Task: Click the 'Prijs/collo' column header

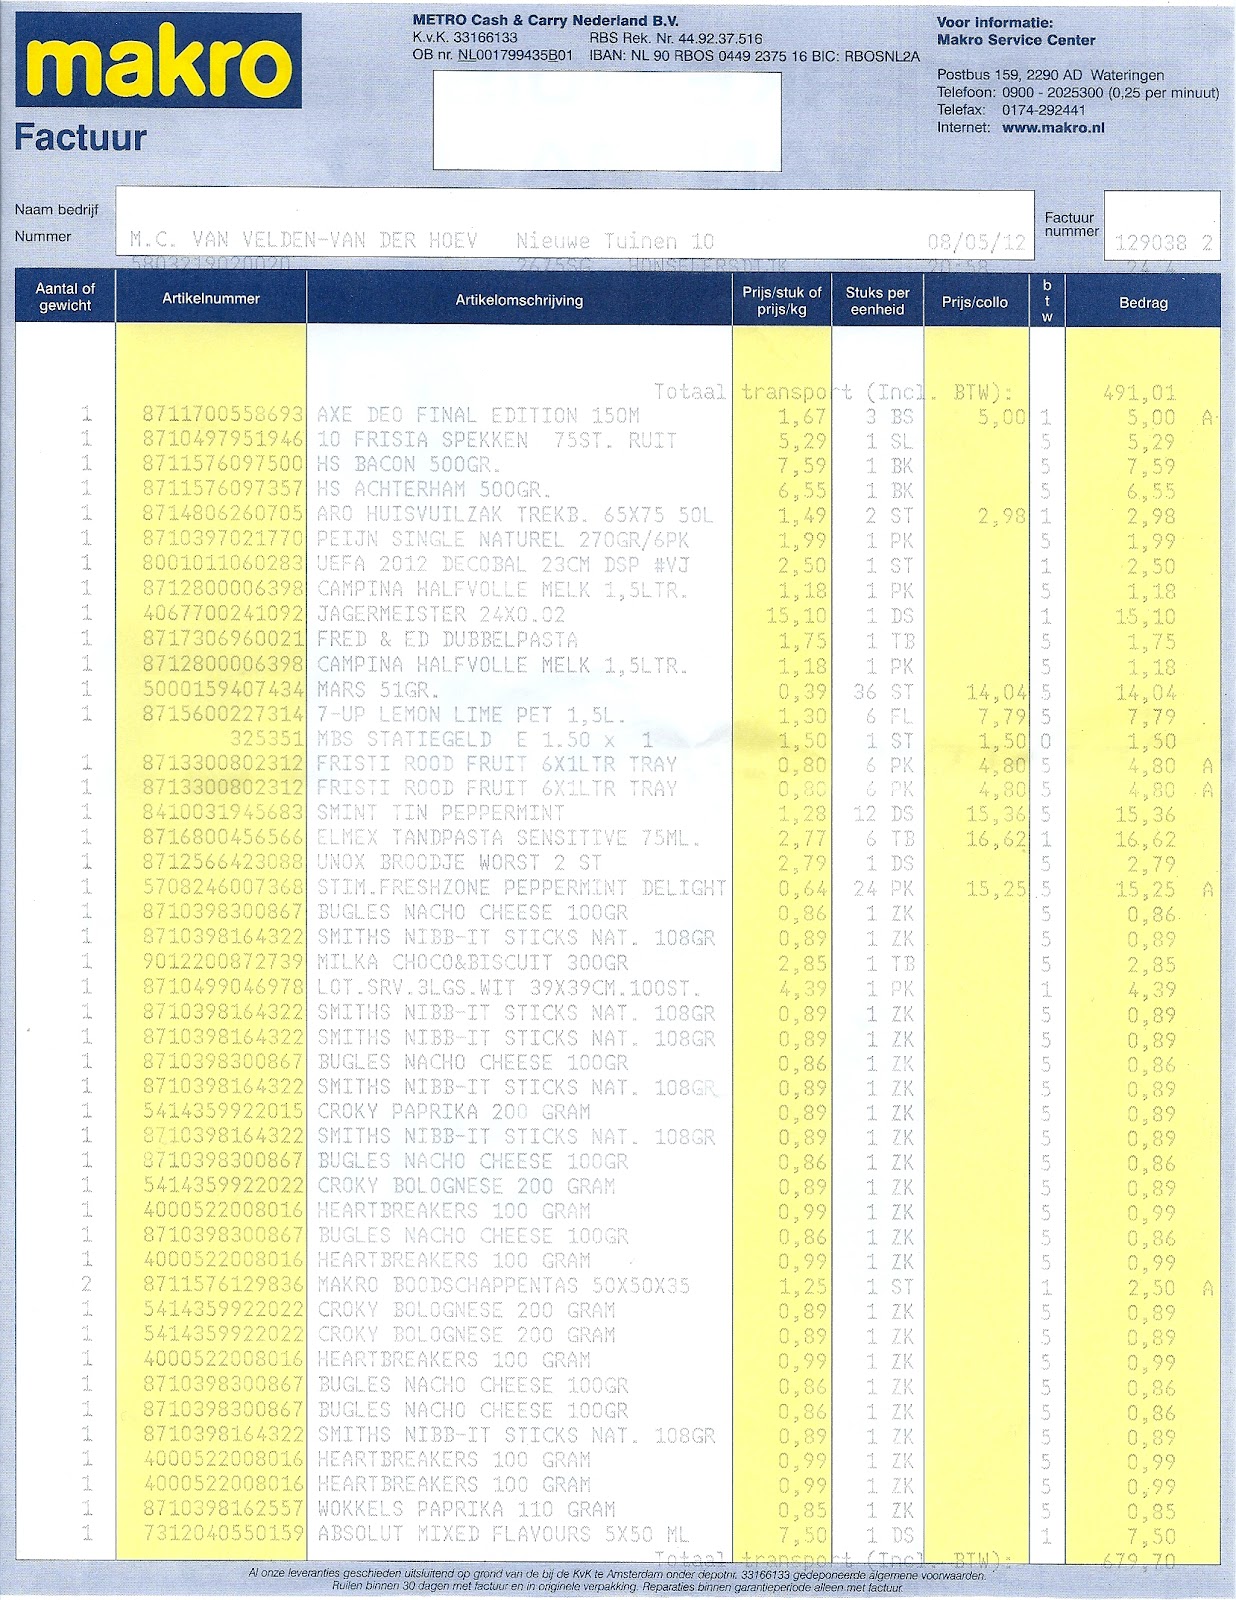Action: (x=975, y=302)
